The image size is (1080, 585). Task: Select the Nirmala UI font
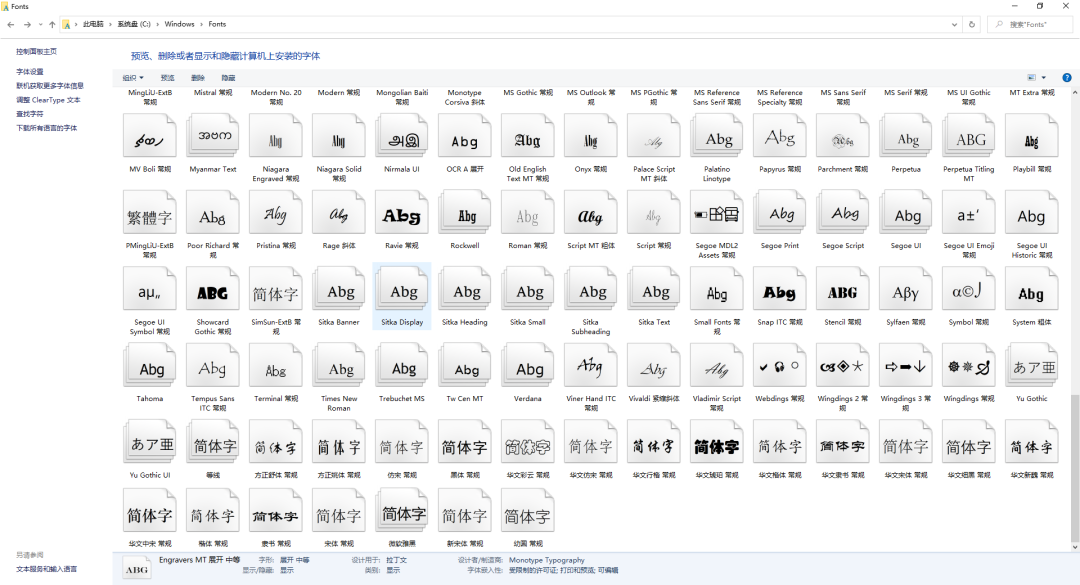tap(402, 137)
